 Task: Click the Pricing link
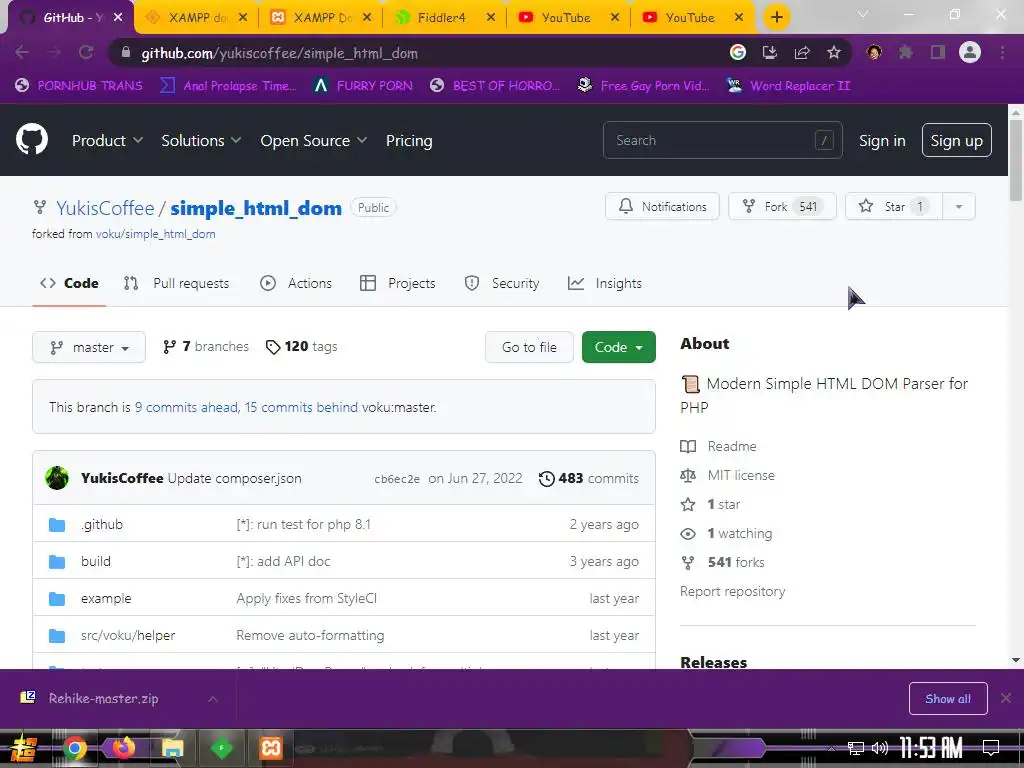[409, 140]
